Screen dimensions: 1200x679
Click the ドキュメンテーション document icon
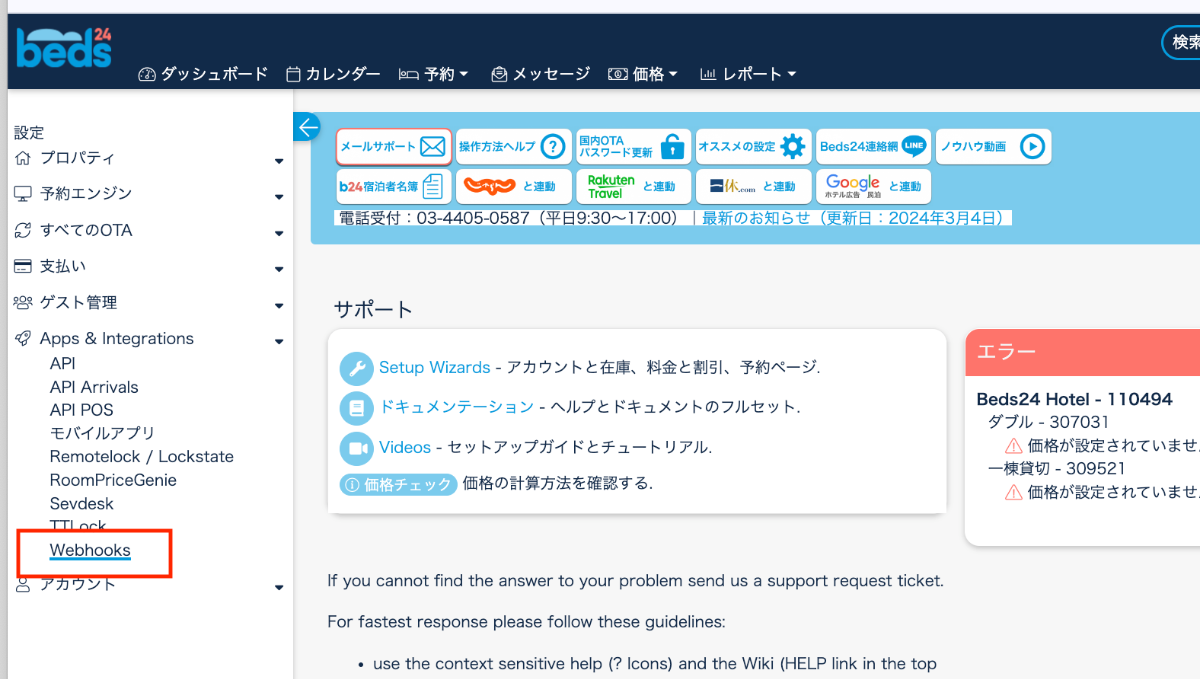tap(356, 407)
